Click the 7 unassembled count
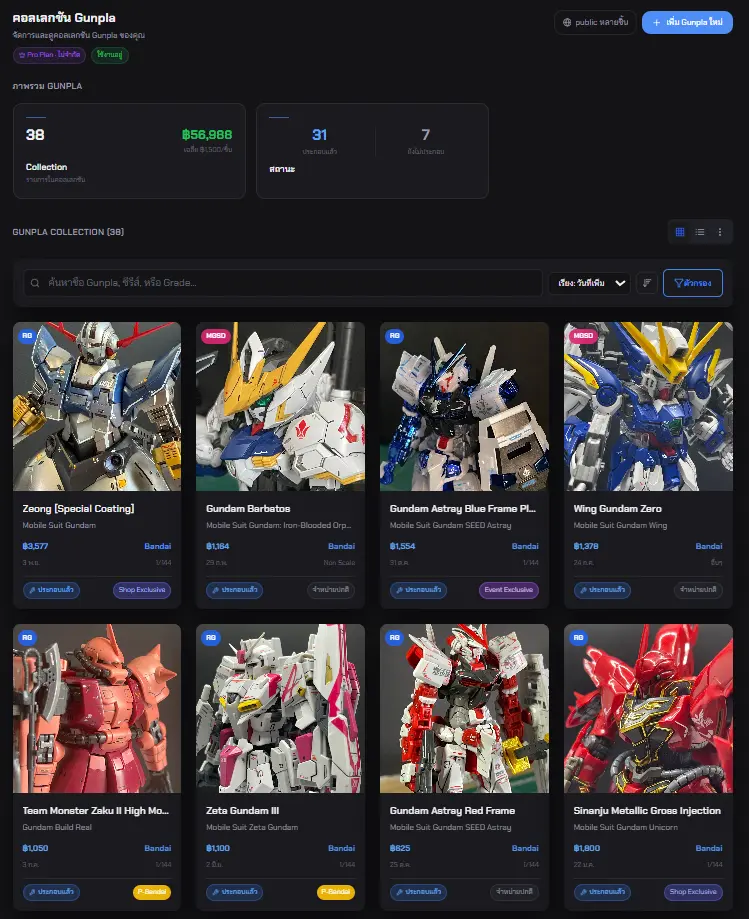 pyautogui.click(x=426, y=135)
